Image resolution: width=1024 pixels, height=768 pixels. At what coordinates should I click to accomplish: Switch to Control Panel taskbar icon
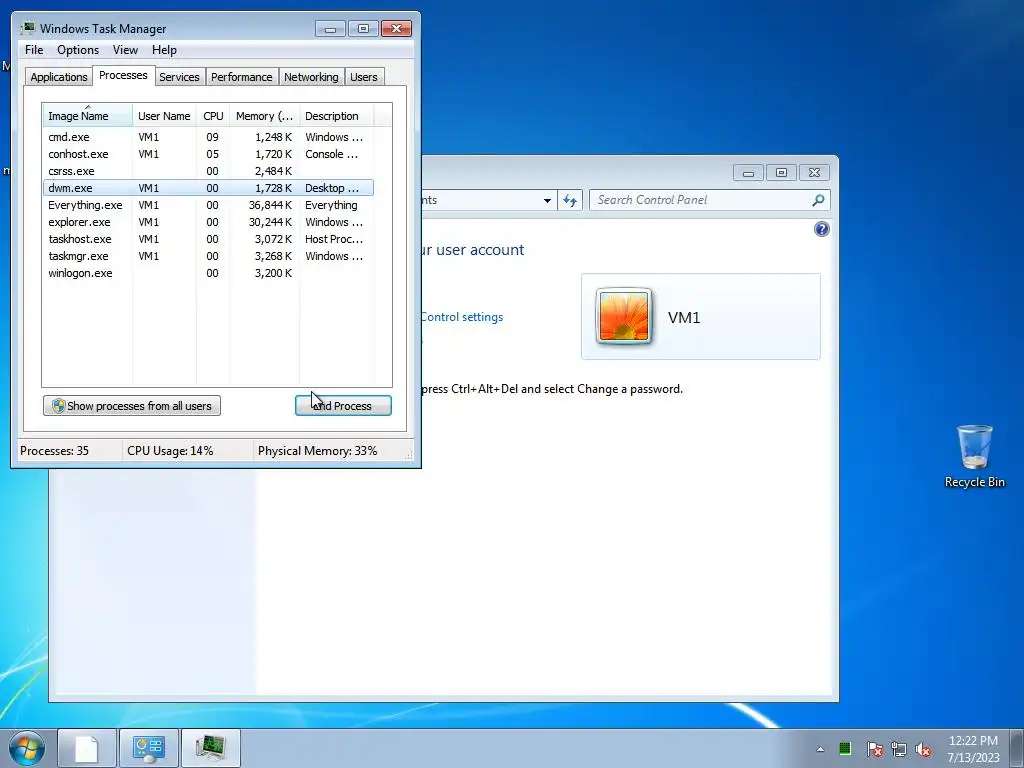(x=148, y=748)
